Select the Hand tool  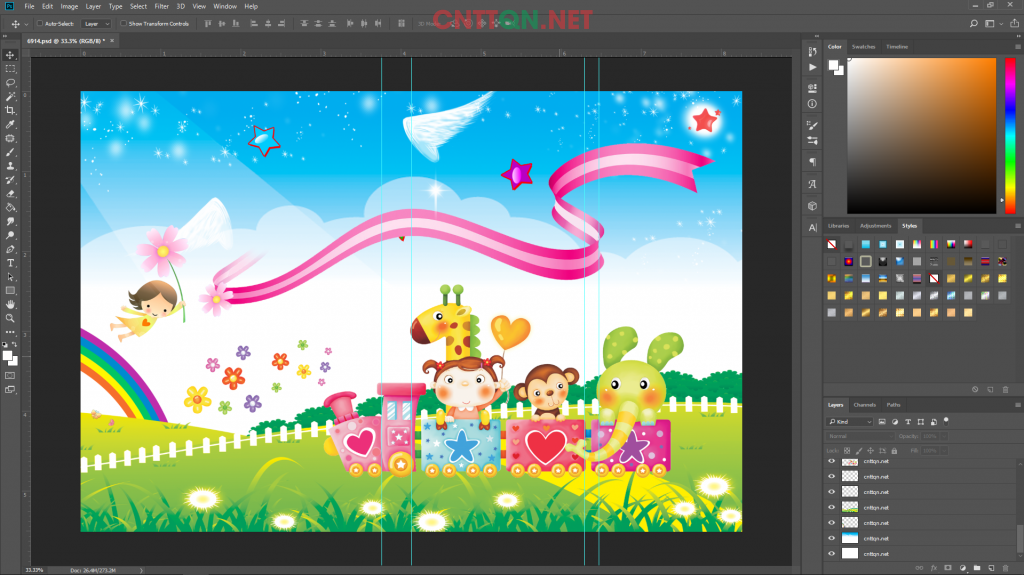(10, 304)
